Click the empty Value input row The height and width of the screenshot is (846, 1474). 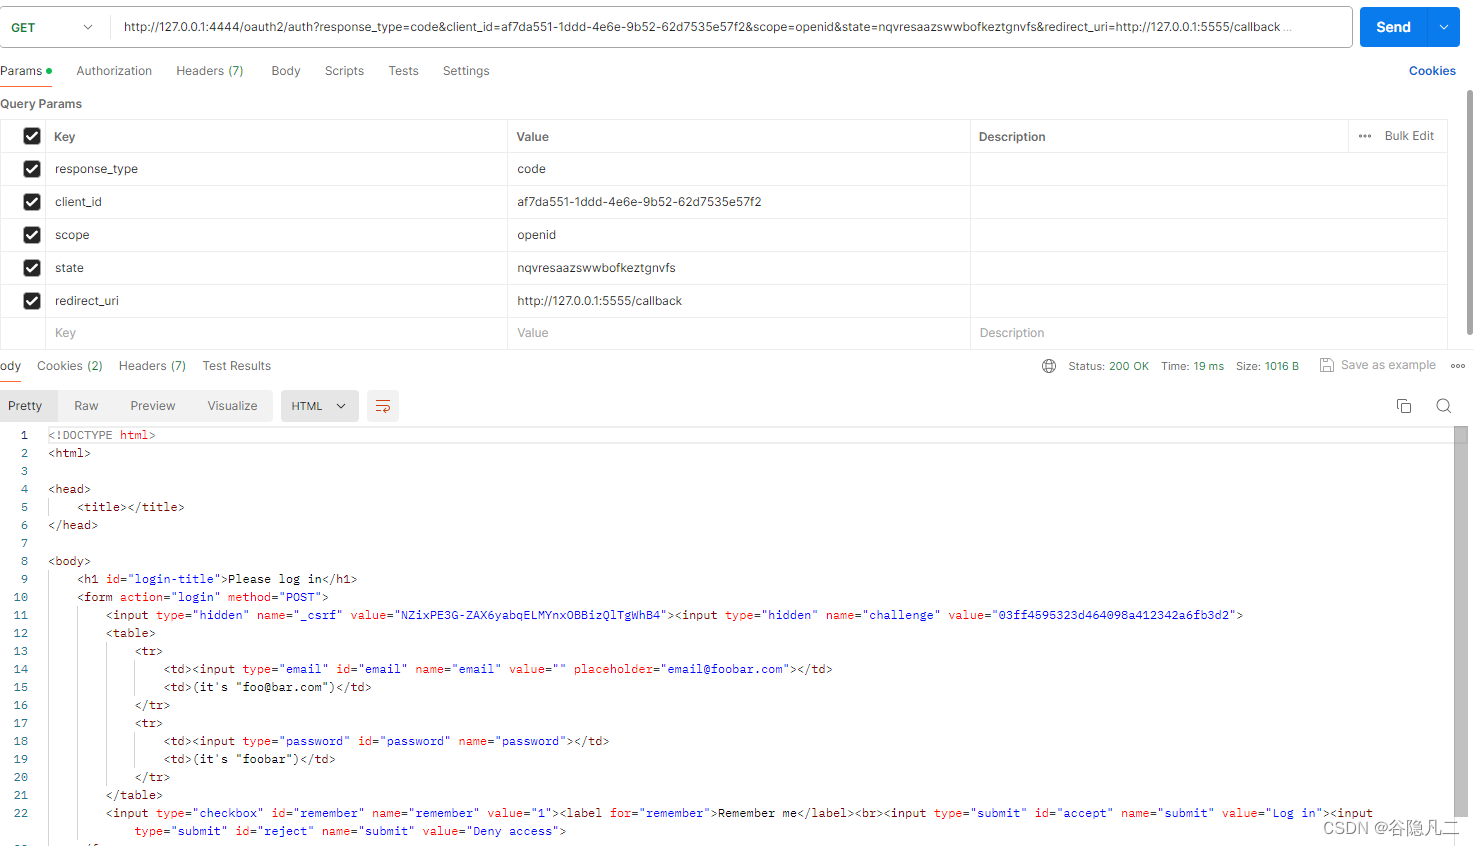(x=739, y=333)
